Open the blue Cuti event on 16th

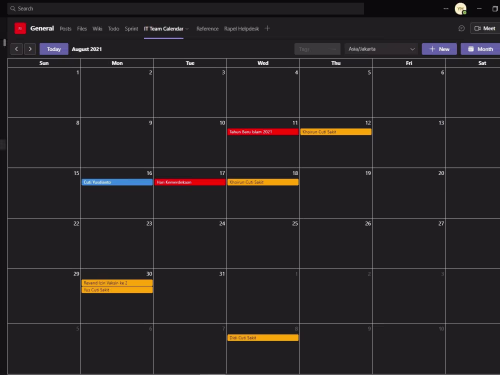coord(117,182)
